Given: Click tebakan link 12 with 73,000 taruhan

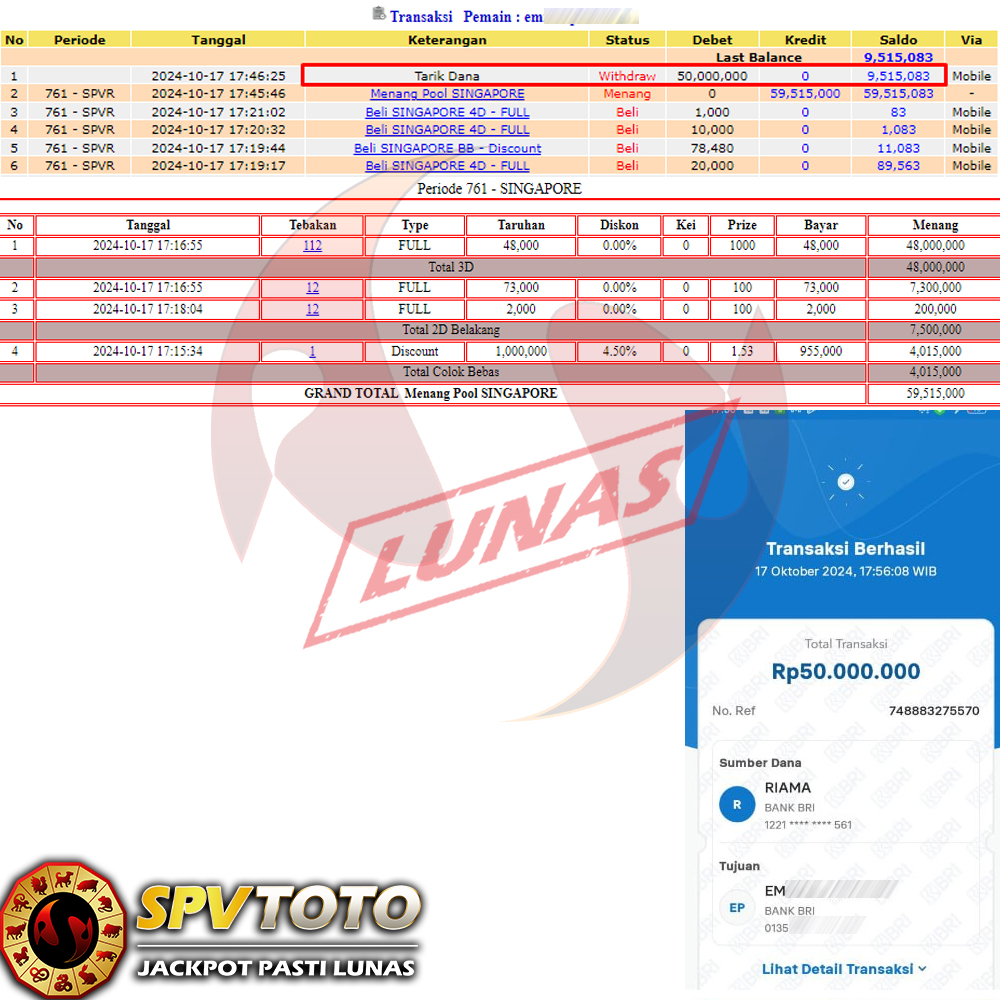Looking at the screenshot, I should click(x=312, y=288).
